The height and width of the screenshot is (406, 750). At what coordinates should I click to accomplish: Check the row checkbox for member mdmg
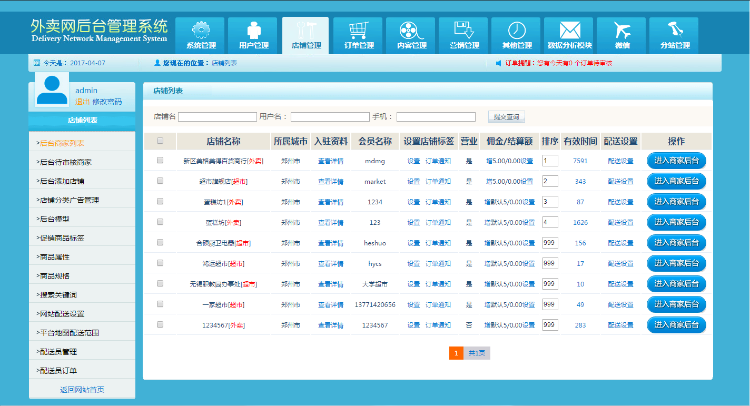click(x=160, y=161)
